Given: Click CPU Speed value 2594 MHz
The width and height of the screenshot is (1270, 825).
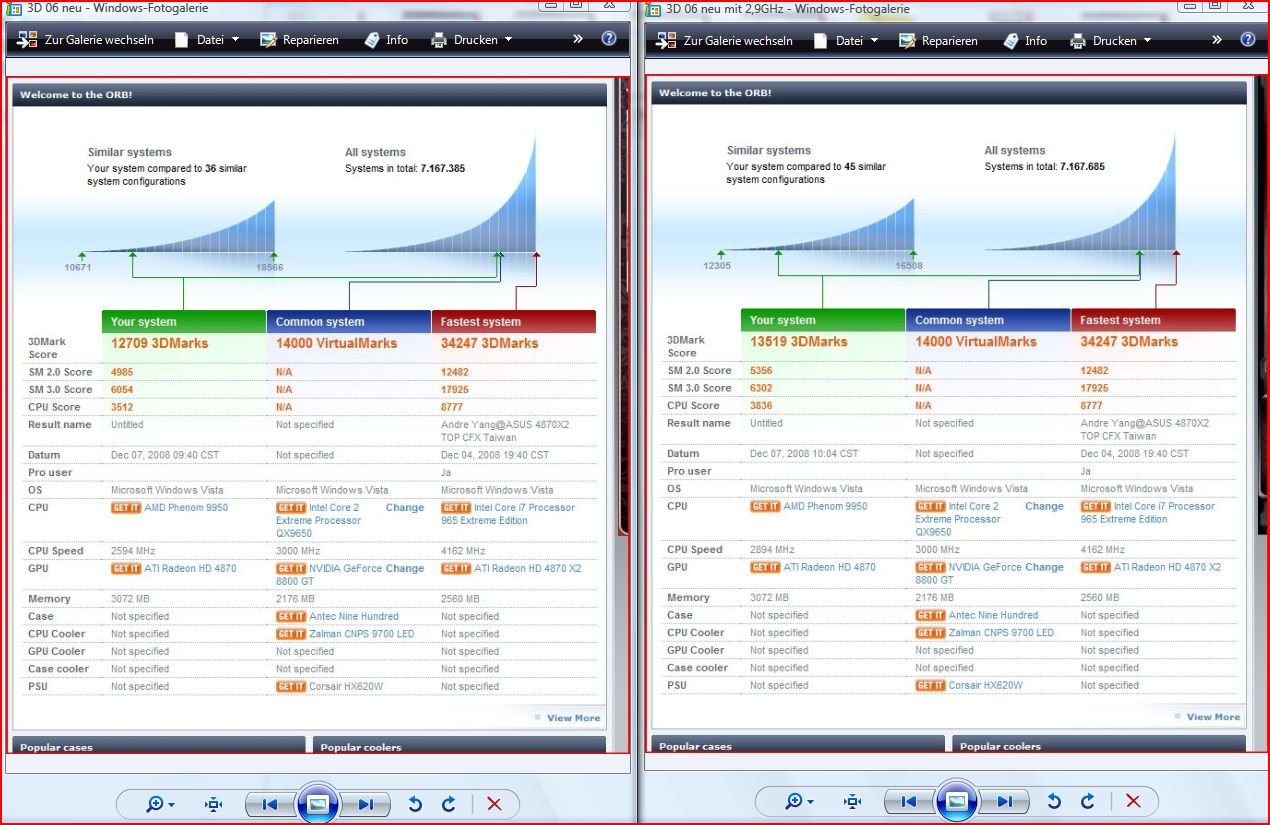Looking at the screenshot, I should [x=133, y=551].
